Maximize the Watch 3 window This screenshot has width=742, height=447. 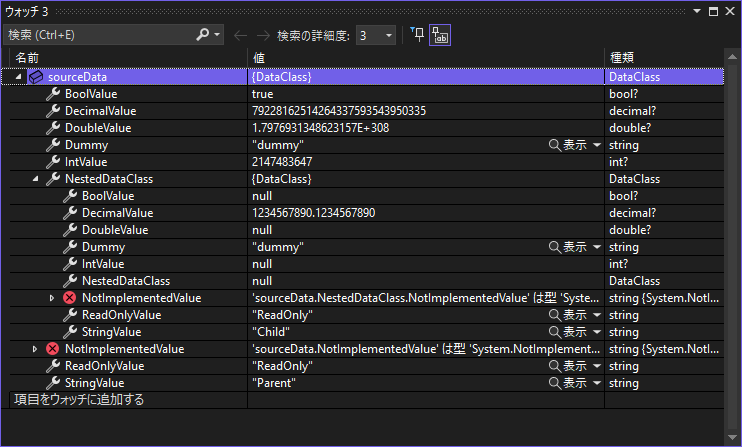(x=714, y=11)
